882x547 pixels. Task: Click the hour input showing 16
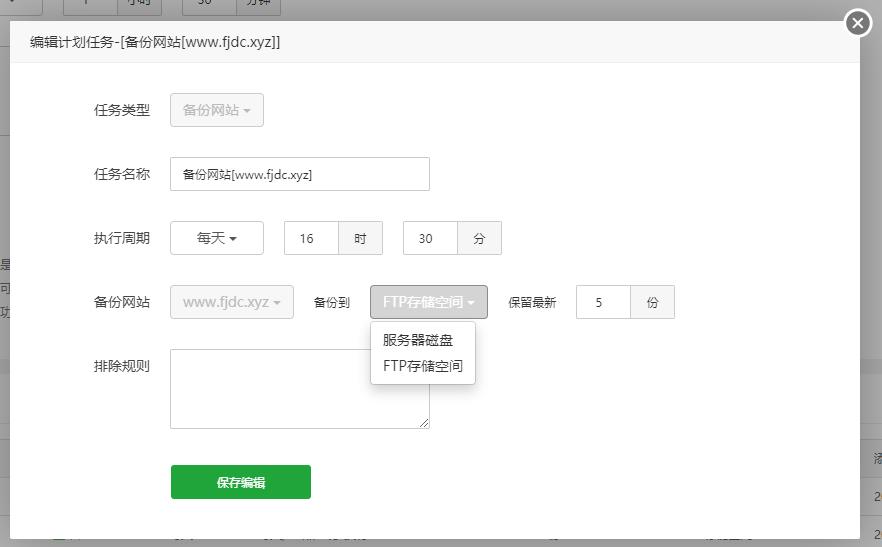[x=311, y=238]
